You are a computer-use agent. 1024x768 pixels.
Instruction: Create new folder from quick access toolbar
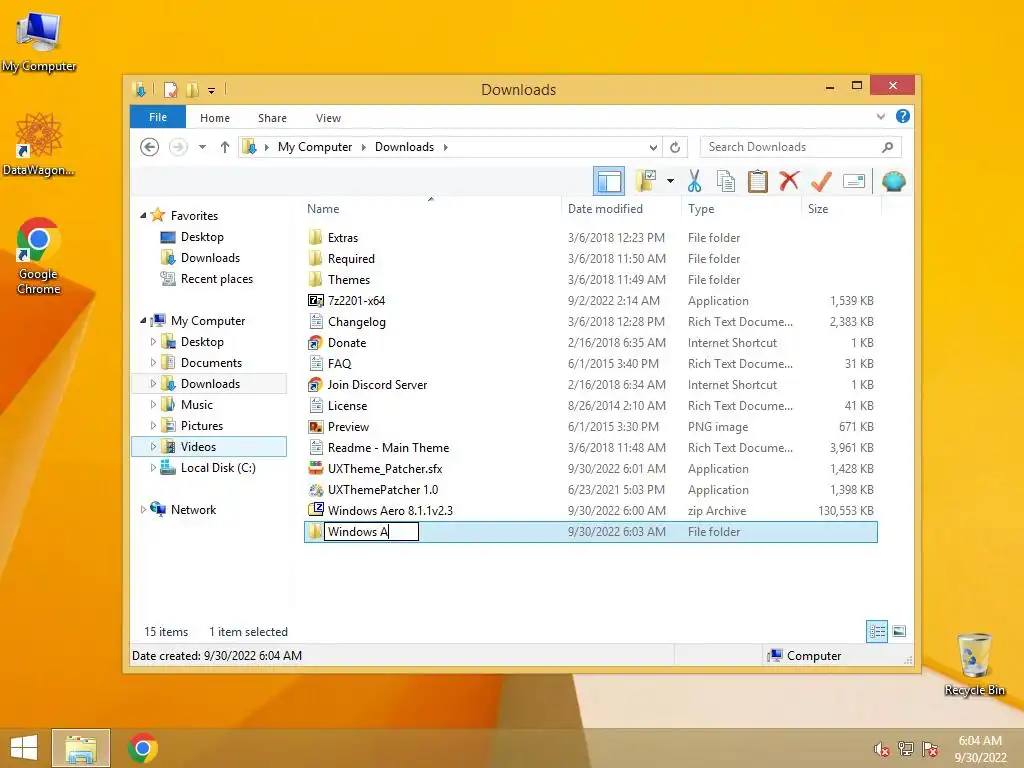192,89
